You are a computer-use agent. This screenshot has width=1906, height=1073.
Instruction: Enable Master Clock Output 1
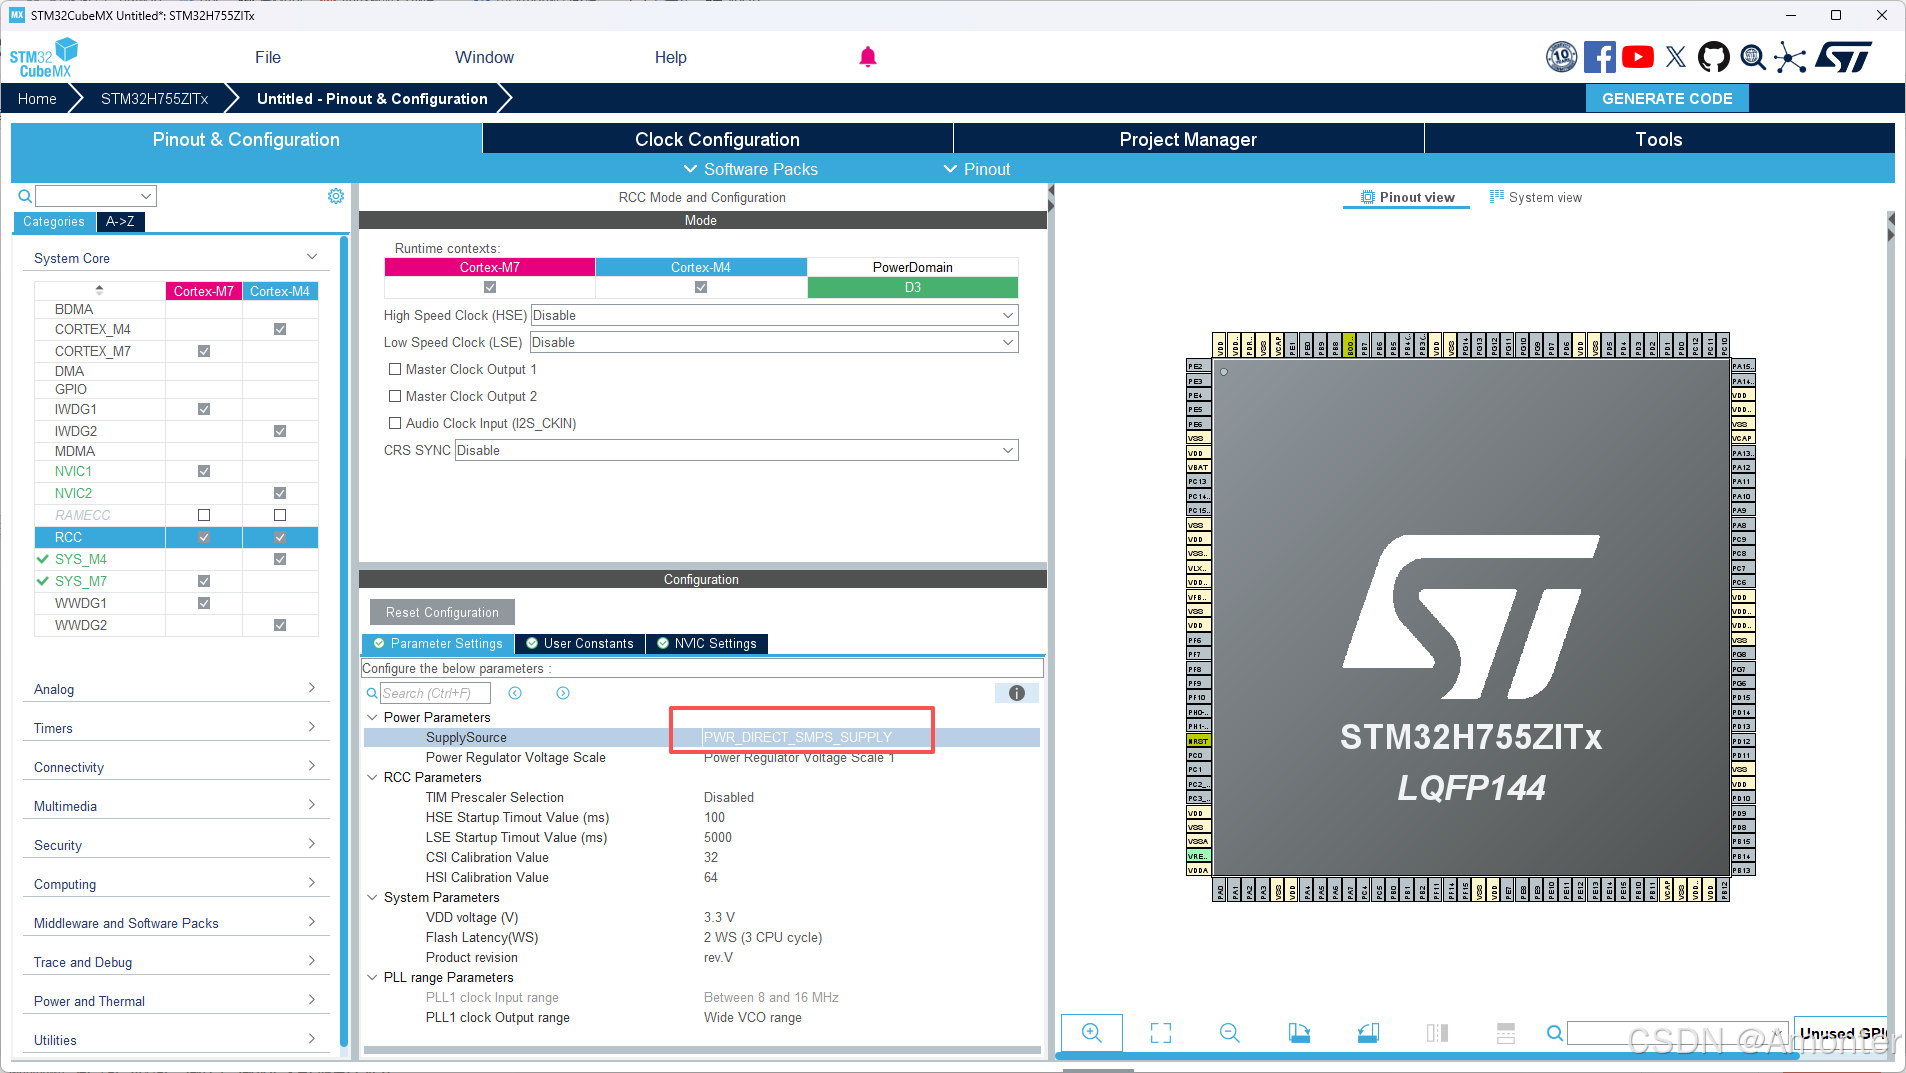pyautogui.click(x=395, y=369)
